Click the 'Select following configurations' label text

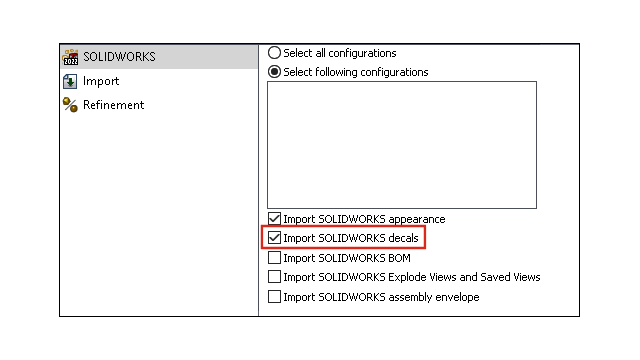[x=356, y=72]
